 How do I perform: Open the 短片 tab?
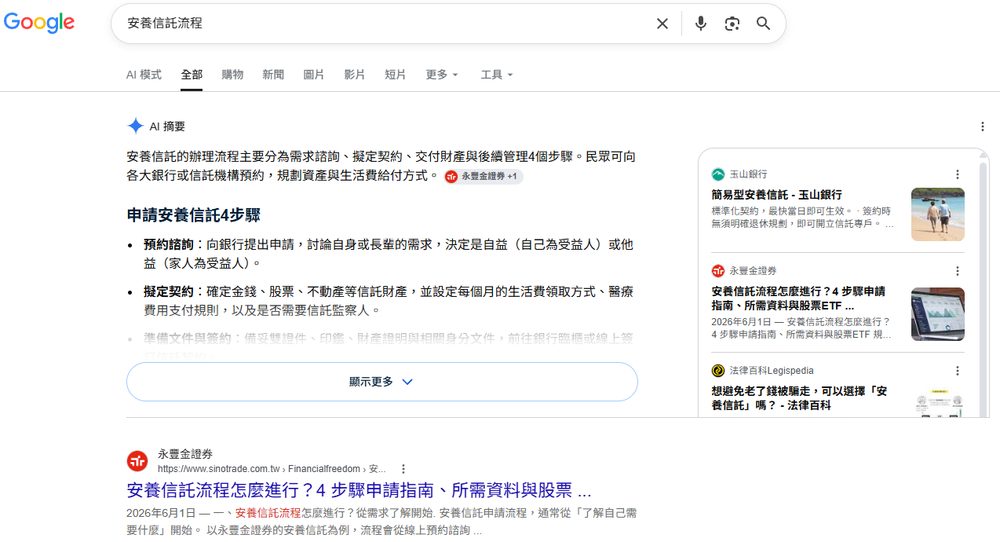pos(395,75)
